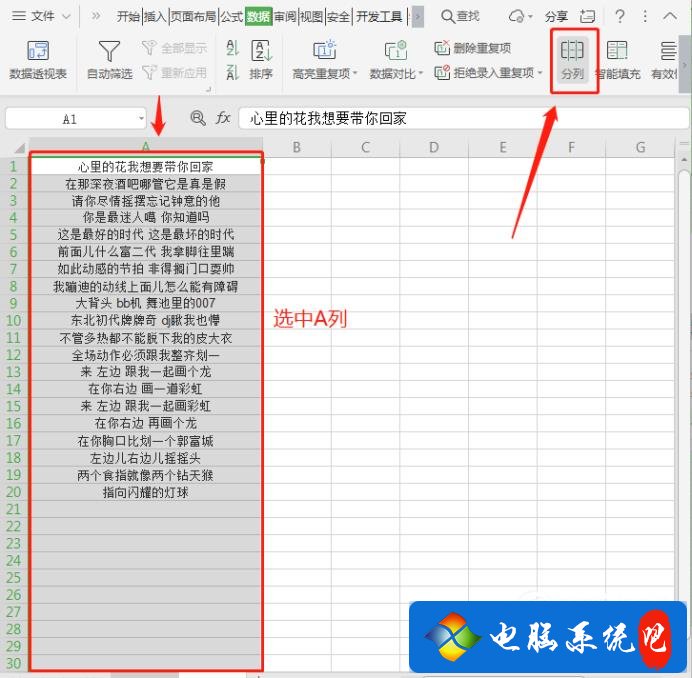Select column G header
Screen dimensions: 692x678
(x=640, y=147)
